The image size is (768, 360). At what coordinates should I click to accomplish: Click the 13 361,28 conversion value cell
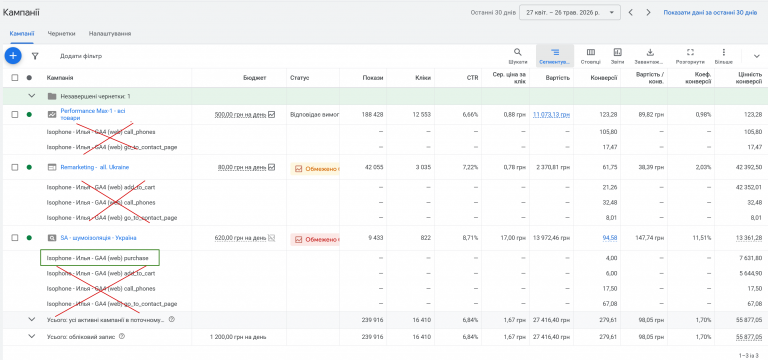(x=749, y=238)
